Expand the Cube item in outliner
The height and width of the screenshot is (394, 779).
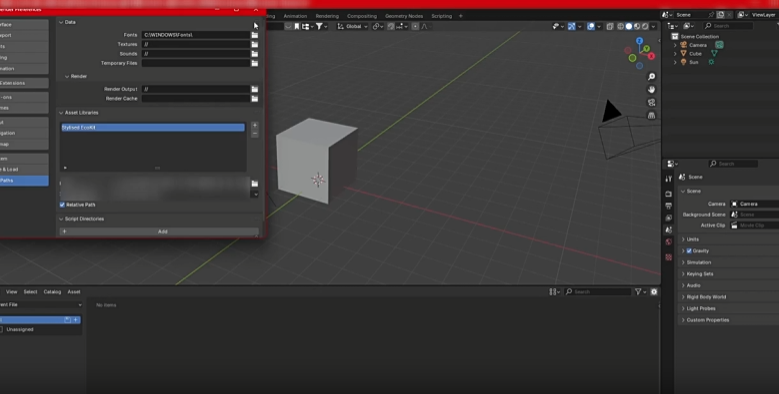(x=675, y=54)
